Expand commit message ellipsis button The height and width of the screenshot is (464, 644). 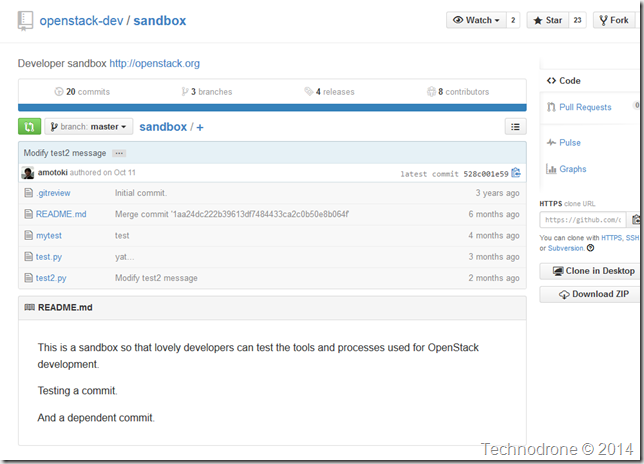[119, 153]
